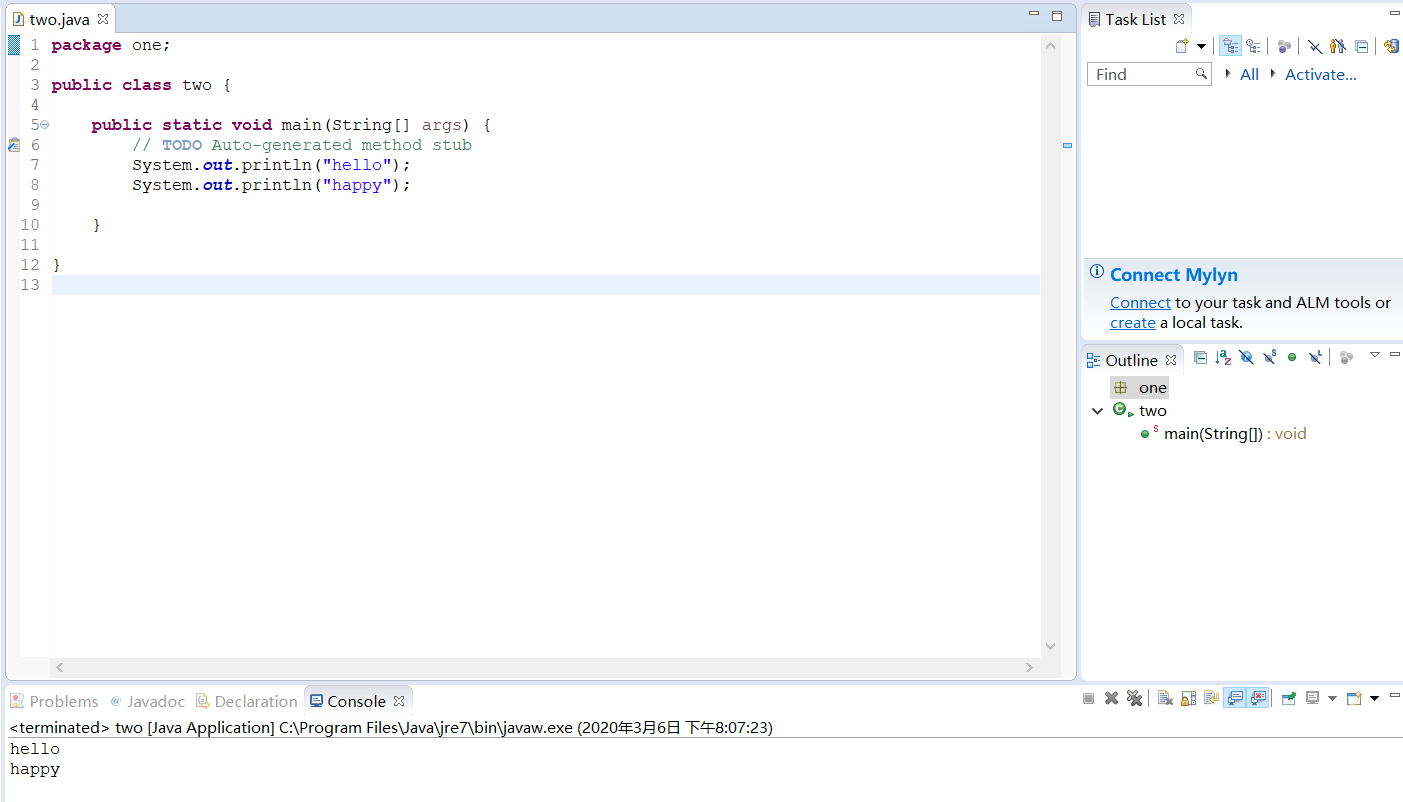This screenshot has height=802, width=1403.
Task: Select package one in the Outline
Action: pyautogui.click(x=1140, y=388)
